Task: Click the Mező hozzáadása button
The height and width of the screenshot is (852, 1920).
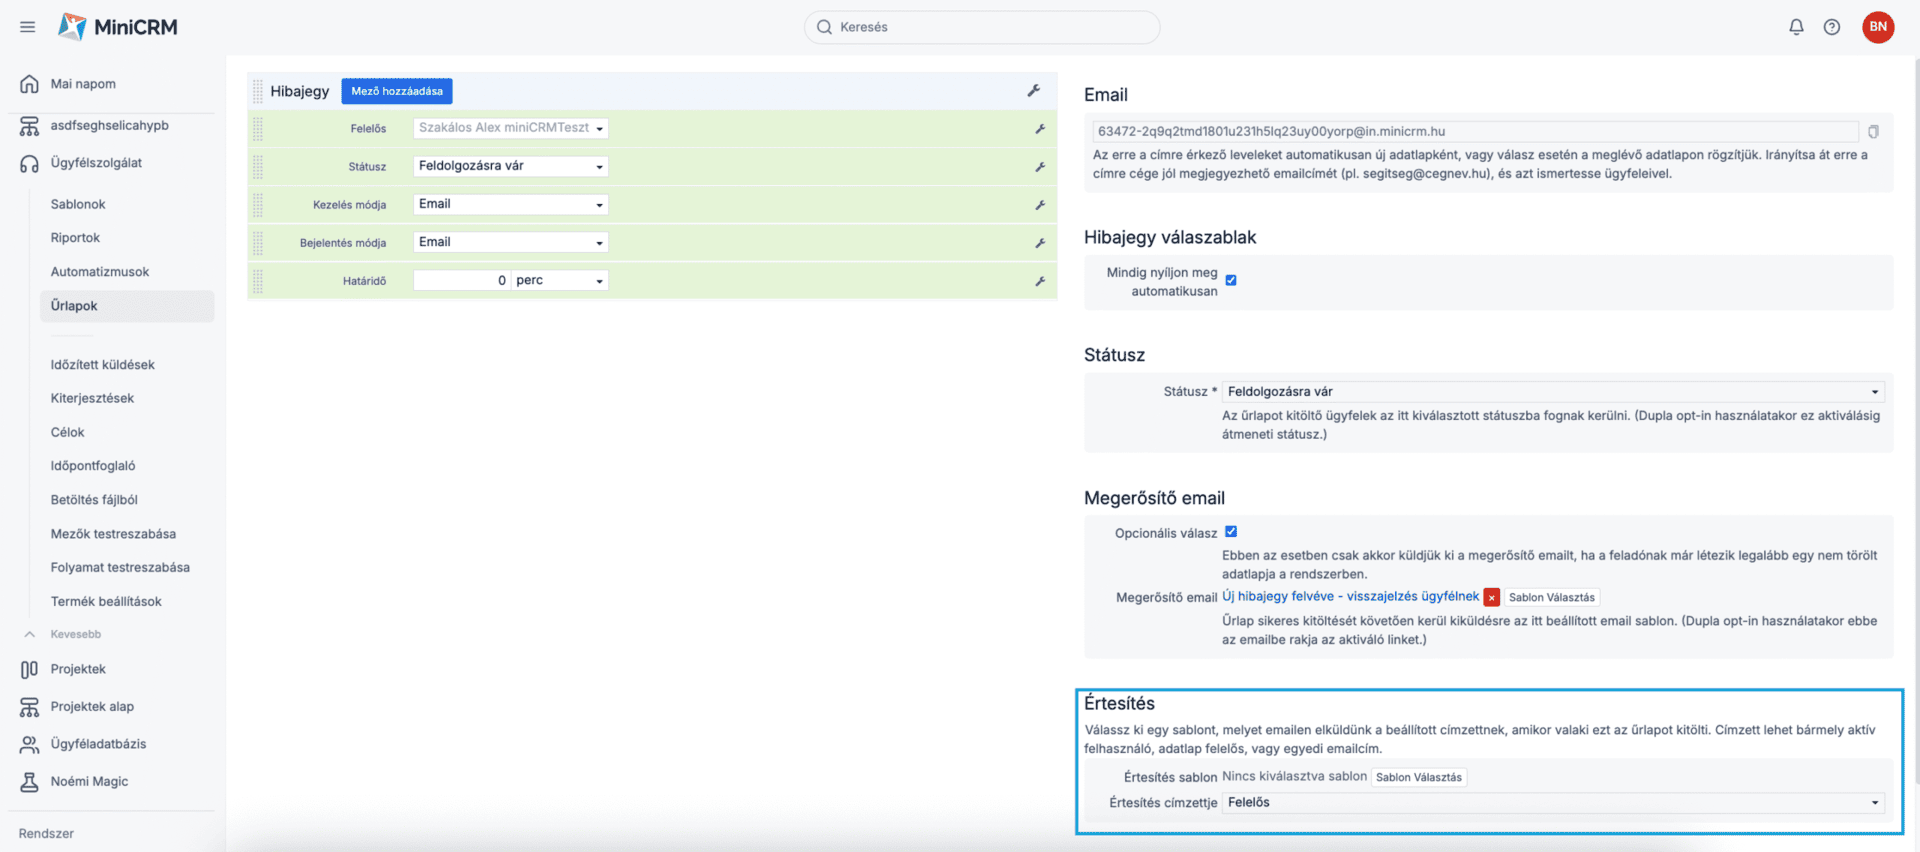Action: coord(397,91)
